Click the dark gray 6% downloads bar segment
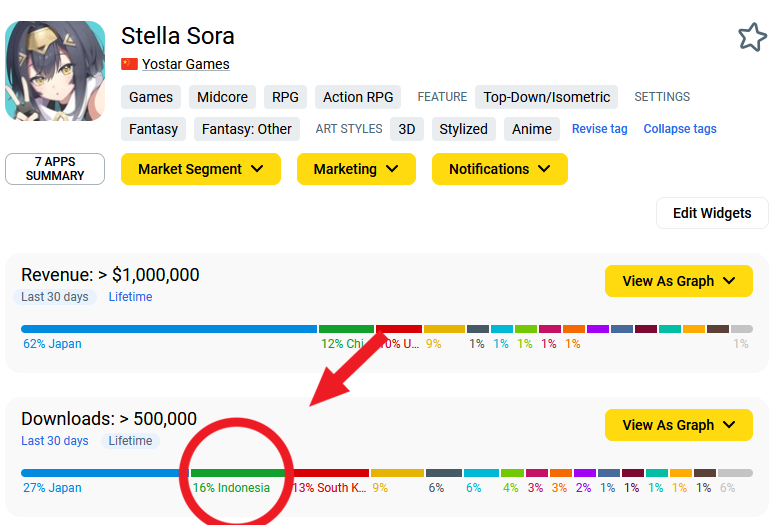The height and width of the screenshot is (525, 778). coord(444,473)
